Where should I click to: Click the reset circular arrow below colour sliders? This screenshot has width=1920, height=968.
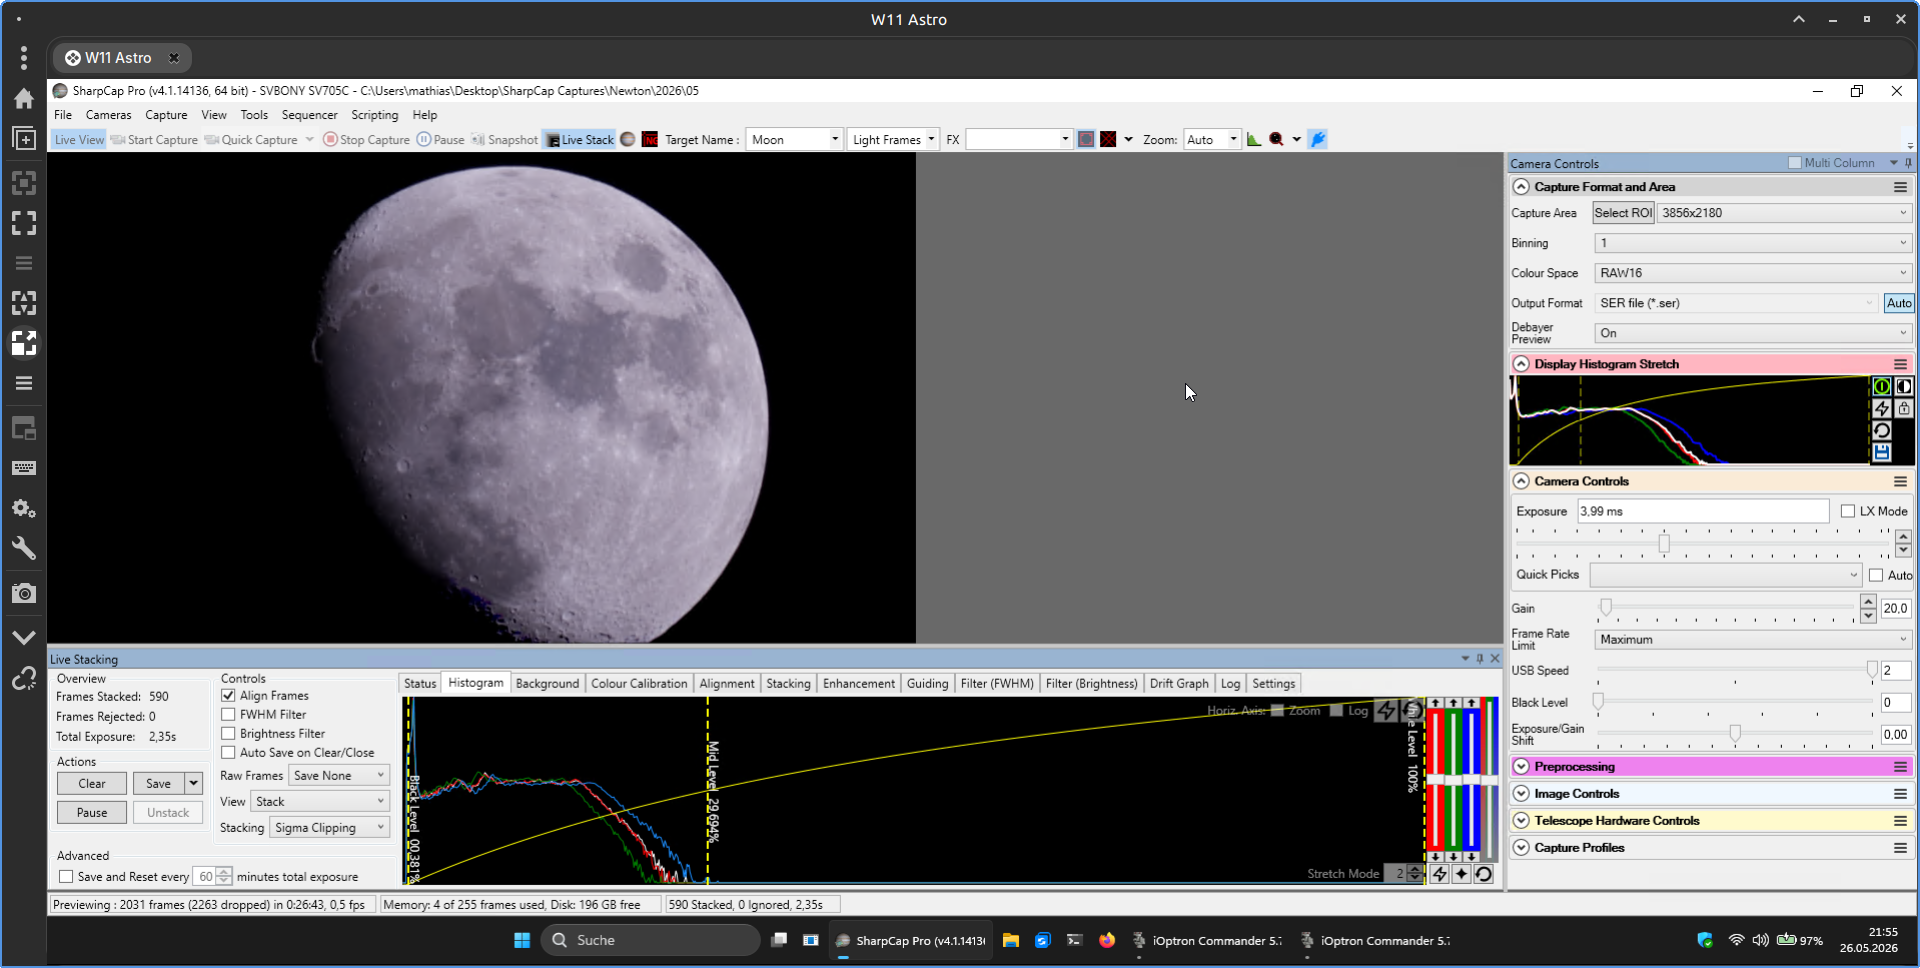click(x=1483, y=874)
